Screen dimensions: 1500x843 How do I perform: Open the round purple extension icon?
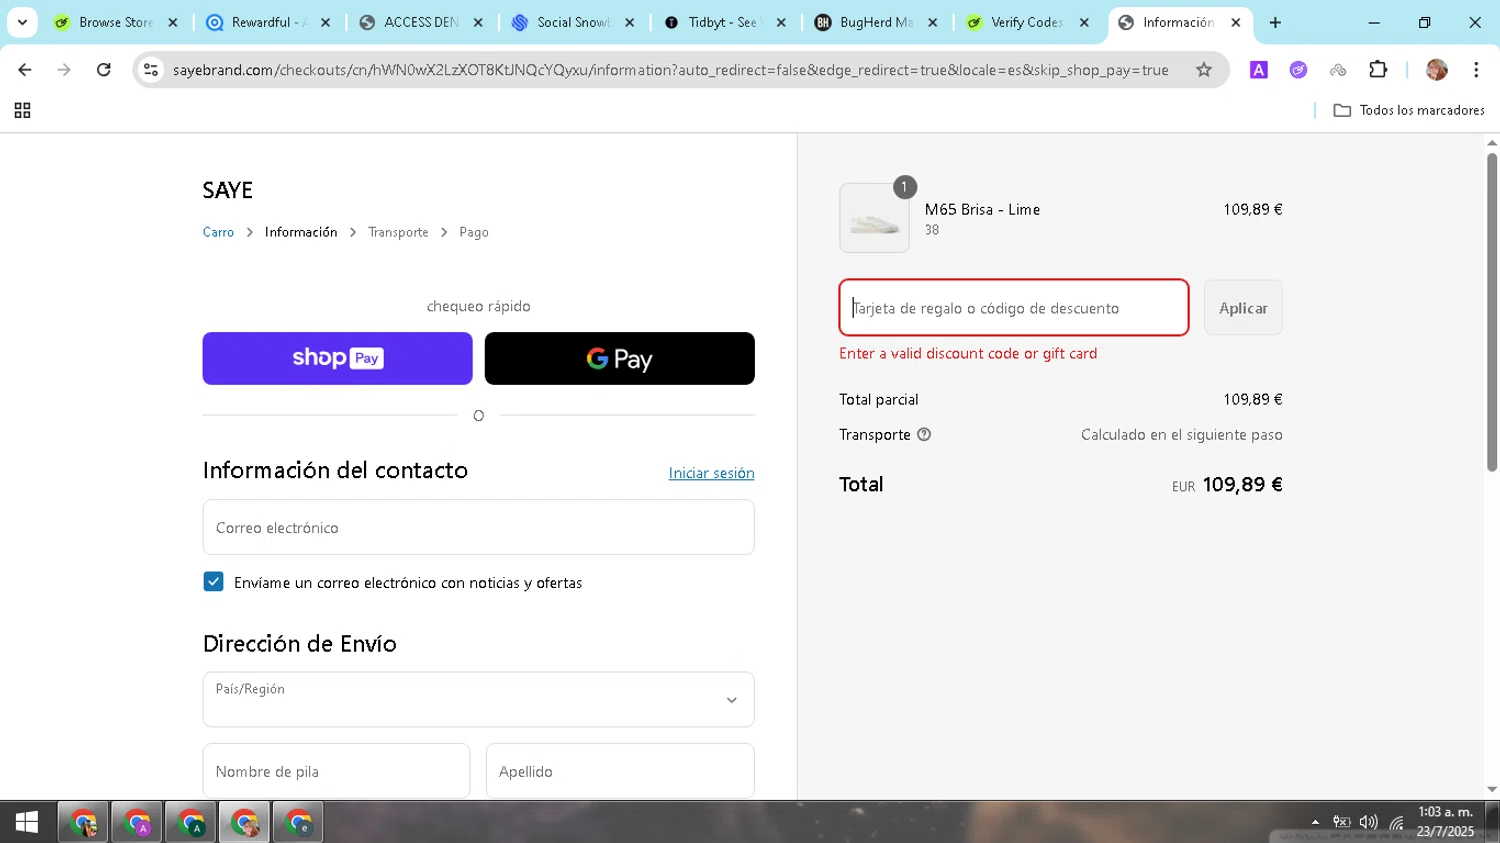click(1298, 70)
